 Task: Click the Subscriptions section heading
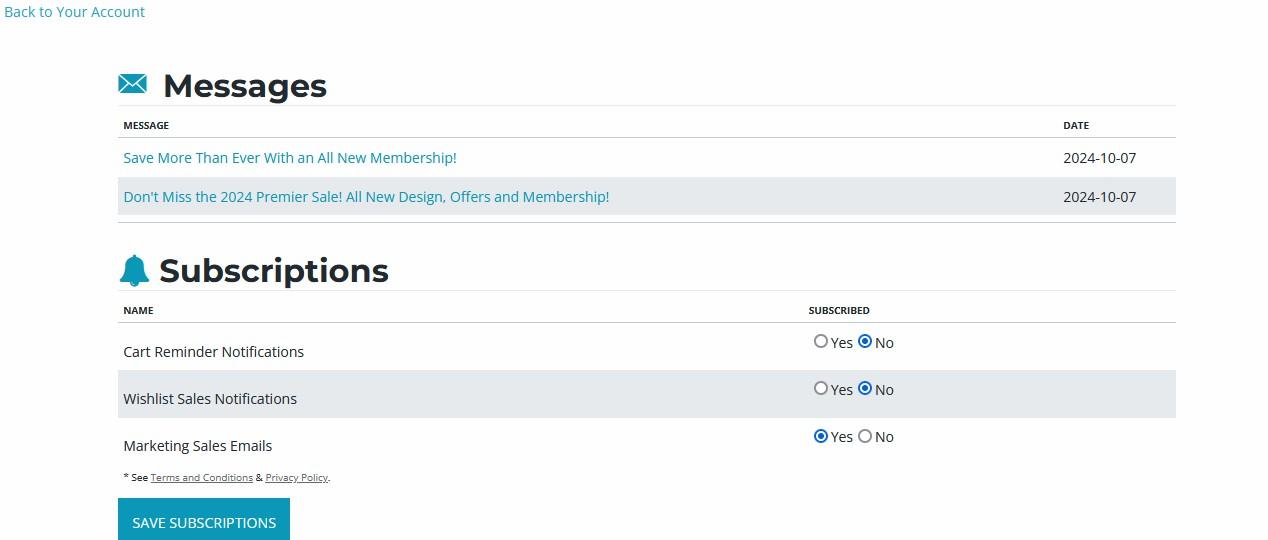274,271
